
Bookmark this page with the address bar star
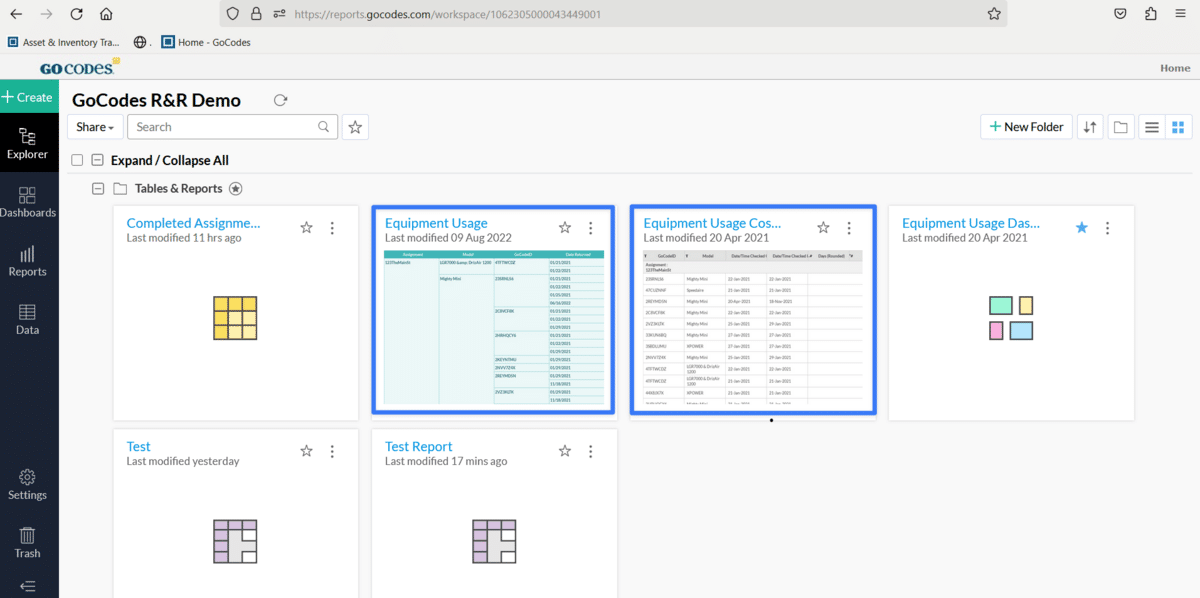pyautogui.click(x=994, y=14)
